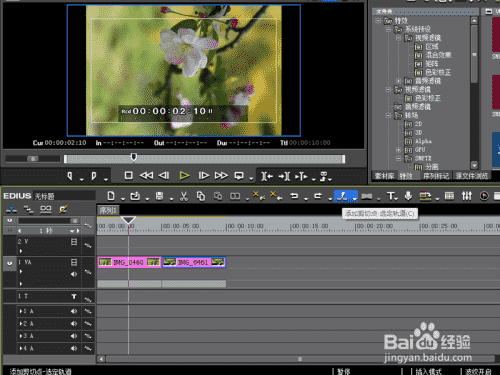Click the rewind button
The image size is (500, 375).
point(146,175)
